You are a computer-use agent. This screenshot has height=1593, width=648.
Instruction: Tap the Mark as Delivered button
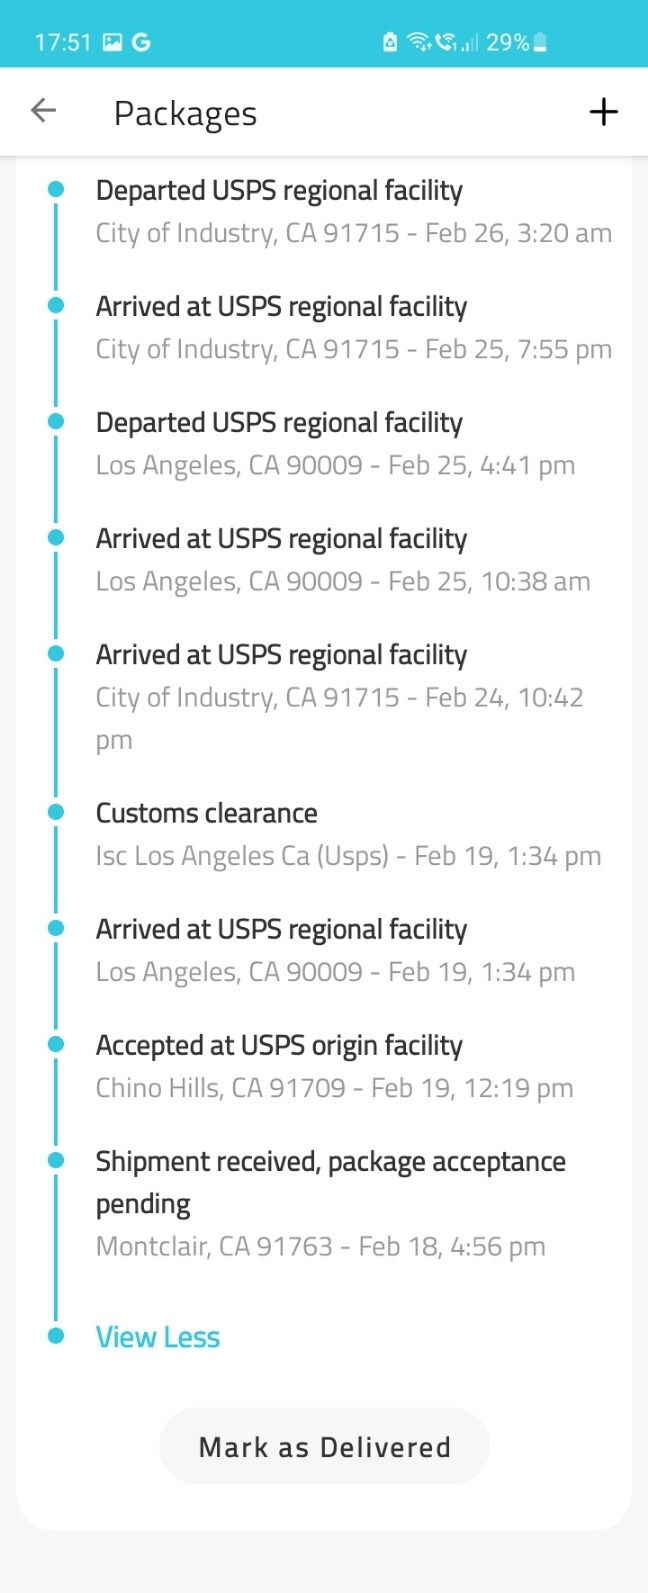click(324, 1446)
